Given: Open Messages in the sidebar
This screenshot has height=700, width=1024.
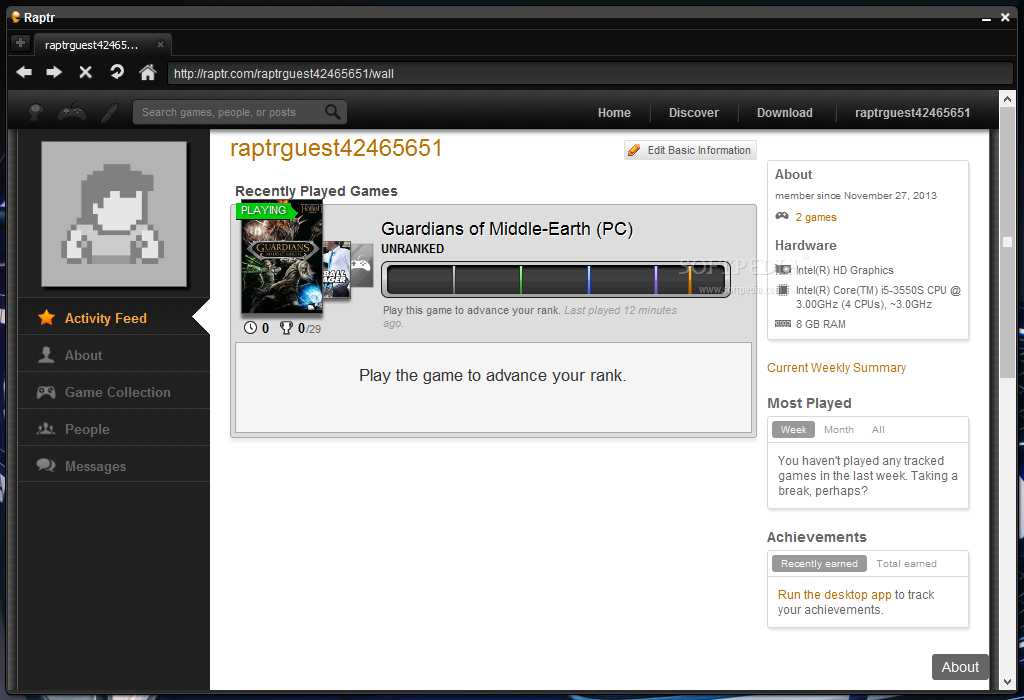Looking at the screenshot, I should tap(114, 466).
